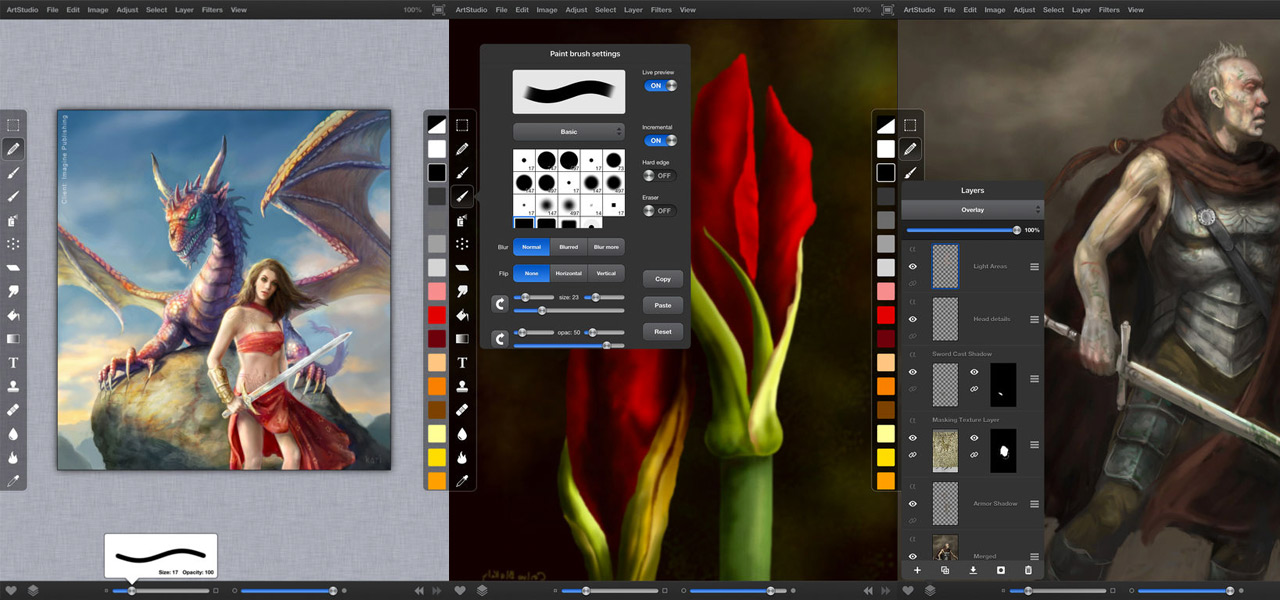The width and height of the screenshot is (1280, 600).
Task: Select the Armor Shadow layer thumbnail
Action: [x=945, y=504]
